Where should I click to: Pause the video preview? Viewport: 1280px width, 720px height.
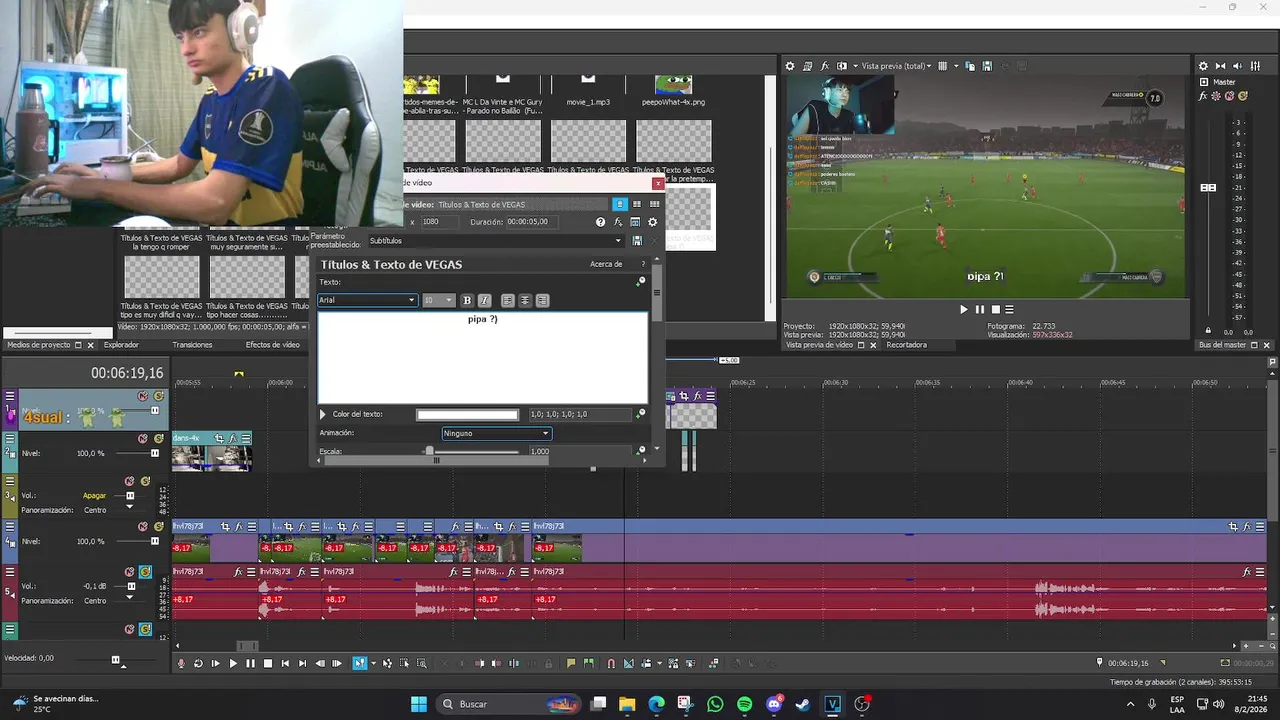(x=980, y=310)
